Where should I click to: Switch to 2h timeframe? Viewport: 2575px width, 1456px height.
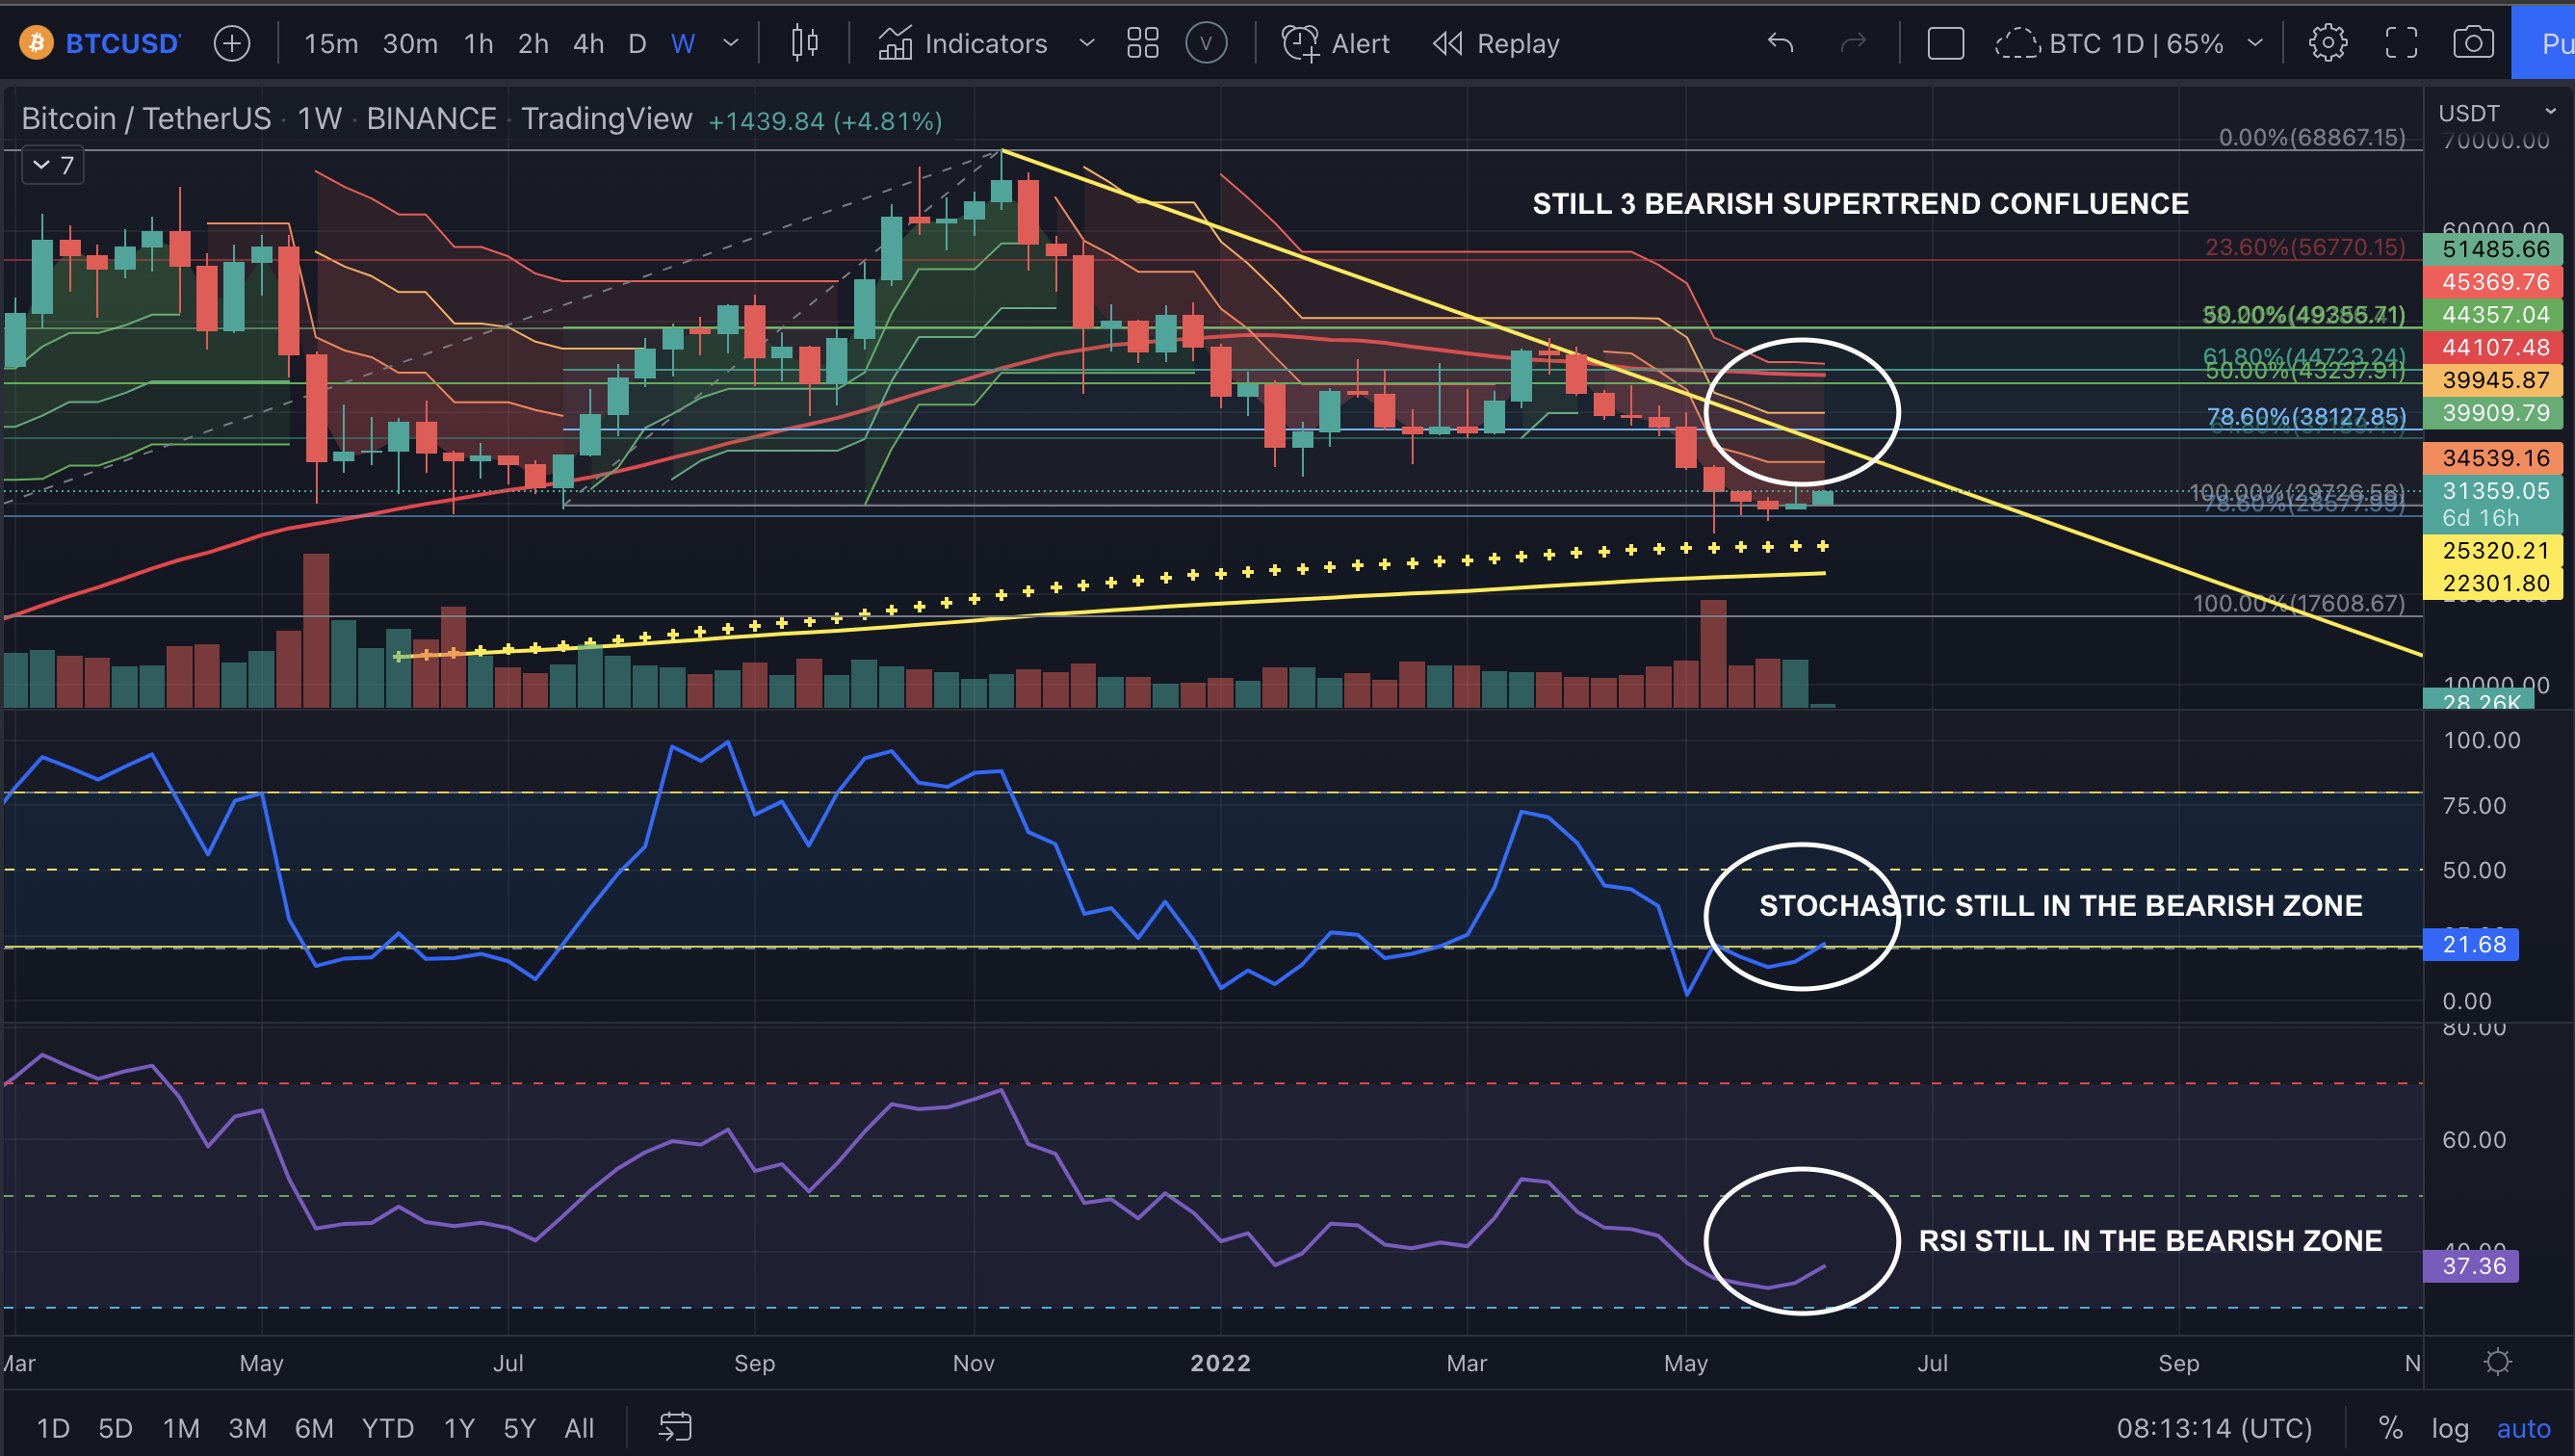tap(533, 43)
